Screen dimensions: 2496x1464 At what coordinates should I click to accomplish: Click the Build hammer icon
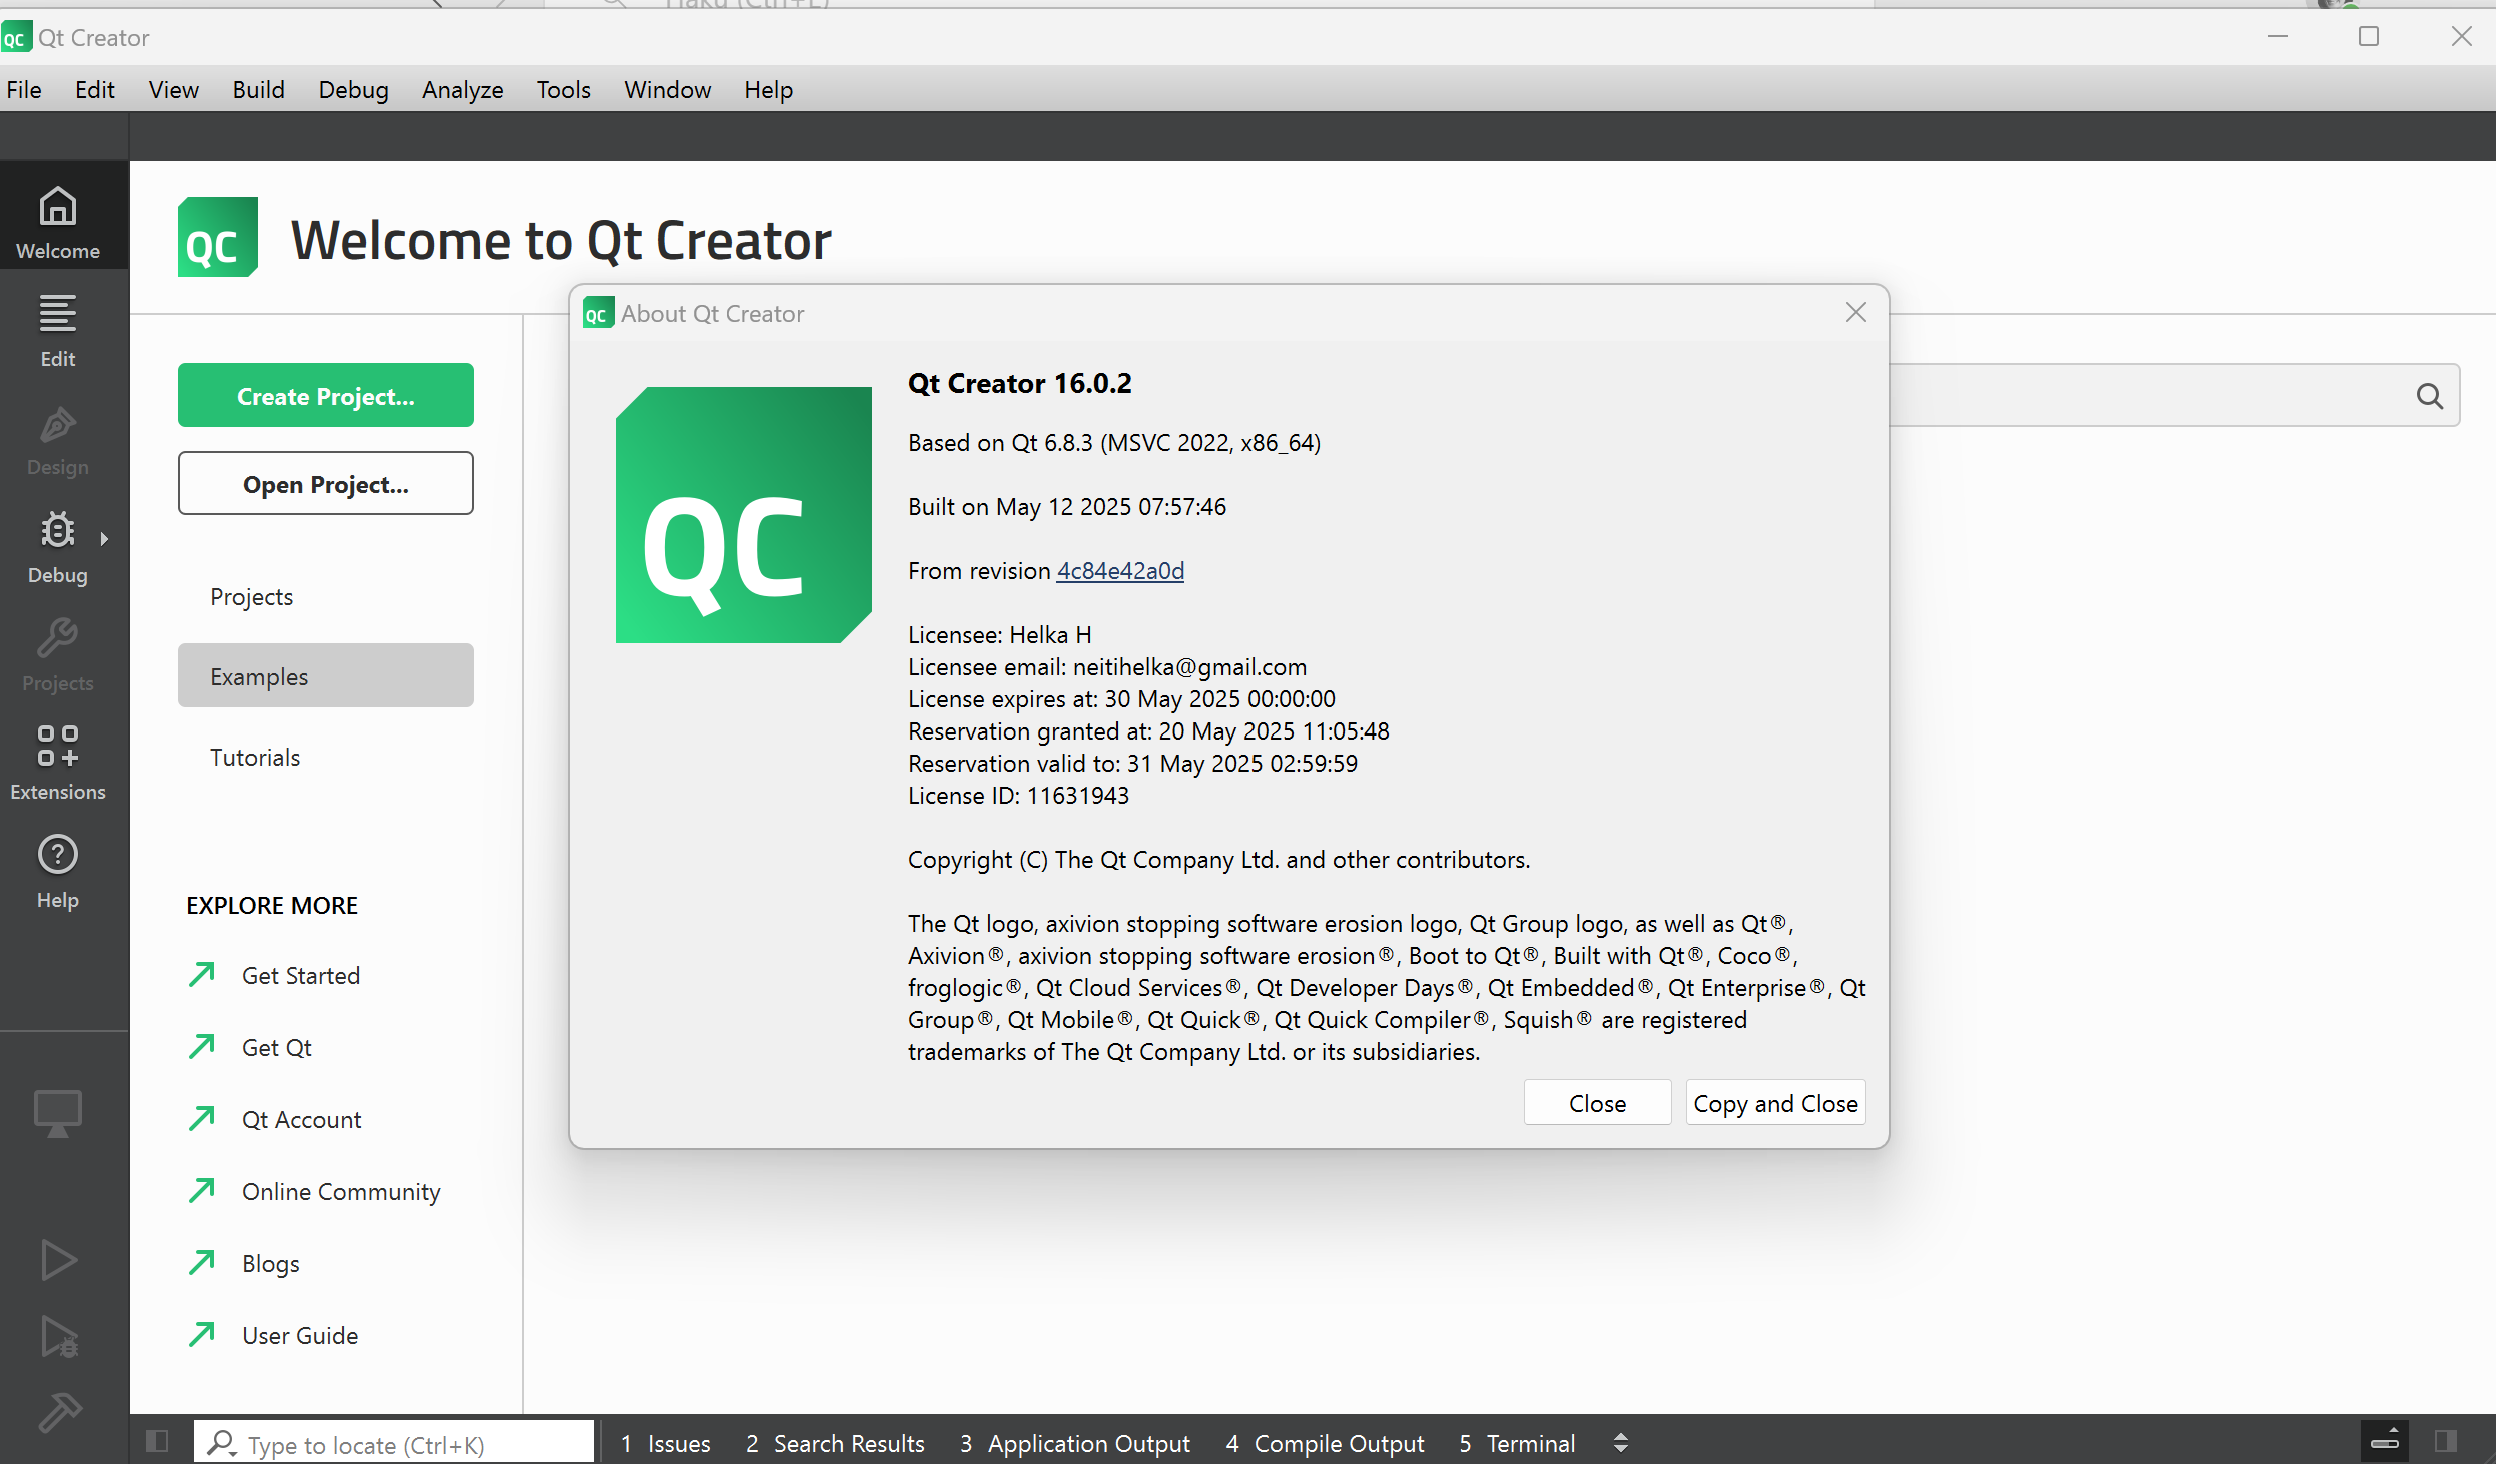click(58, 1412)
